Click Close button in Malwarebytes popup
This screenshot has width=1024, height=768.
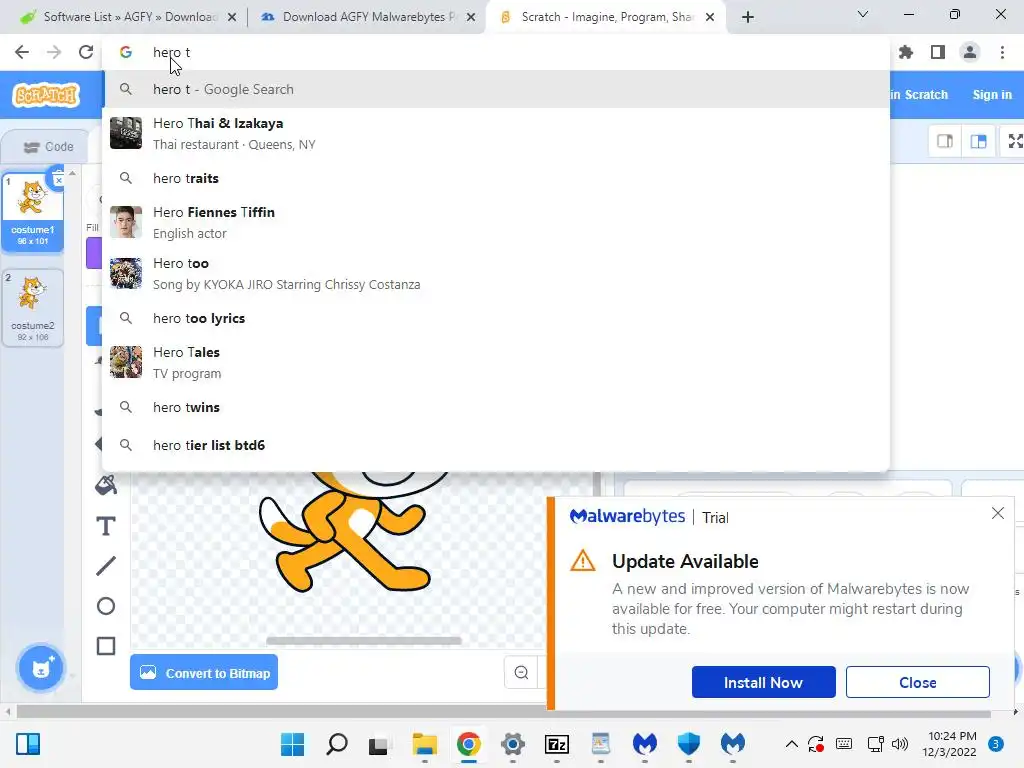click(918, 682)
